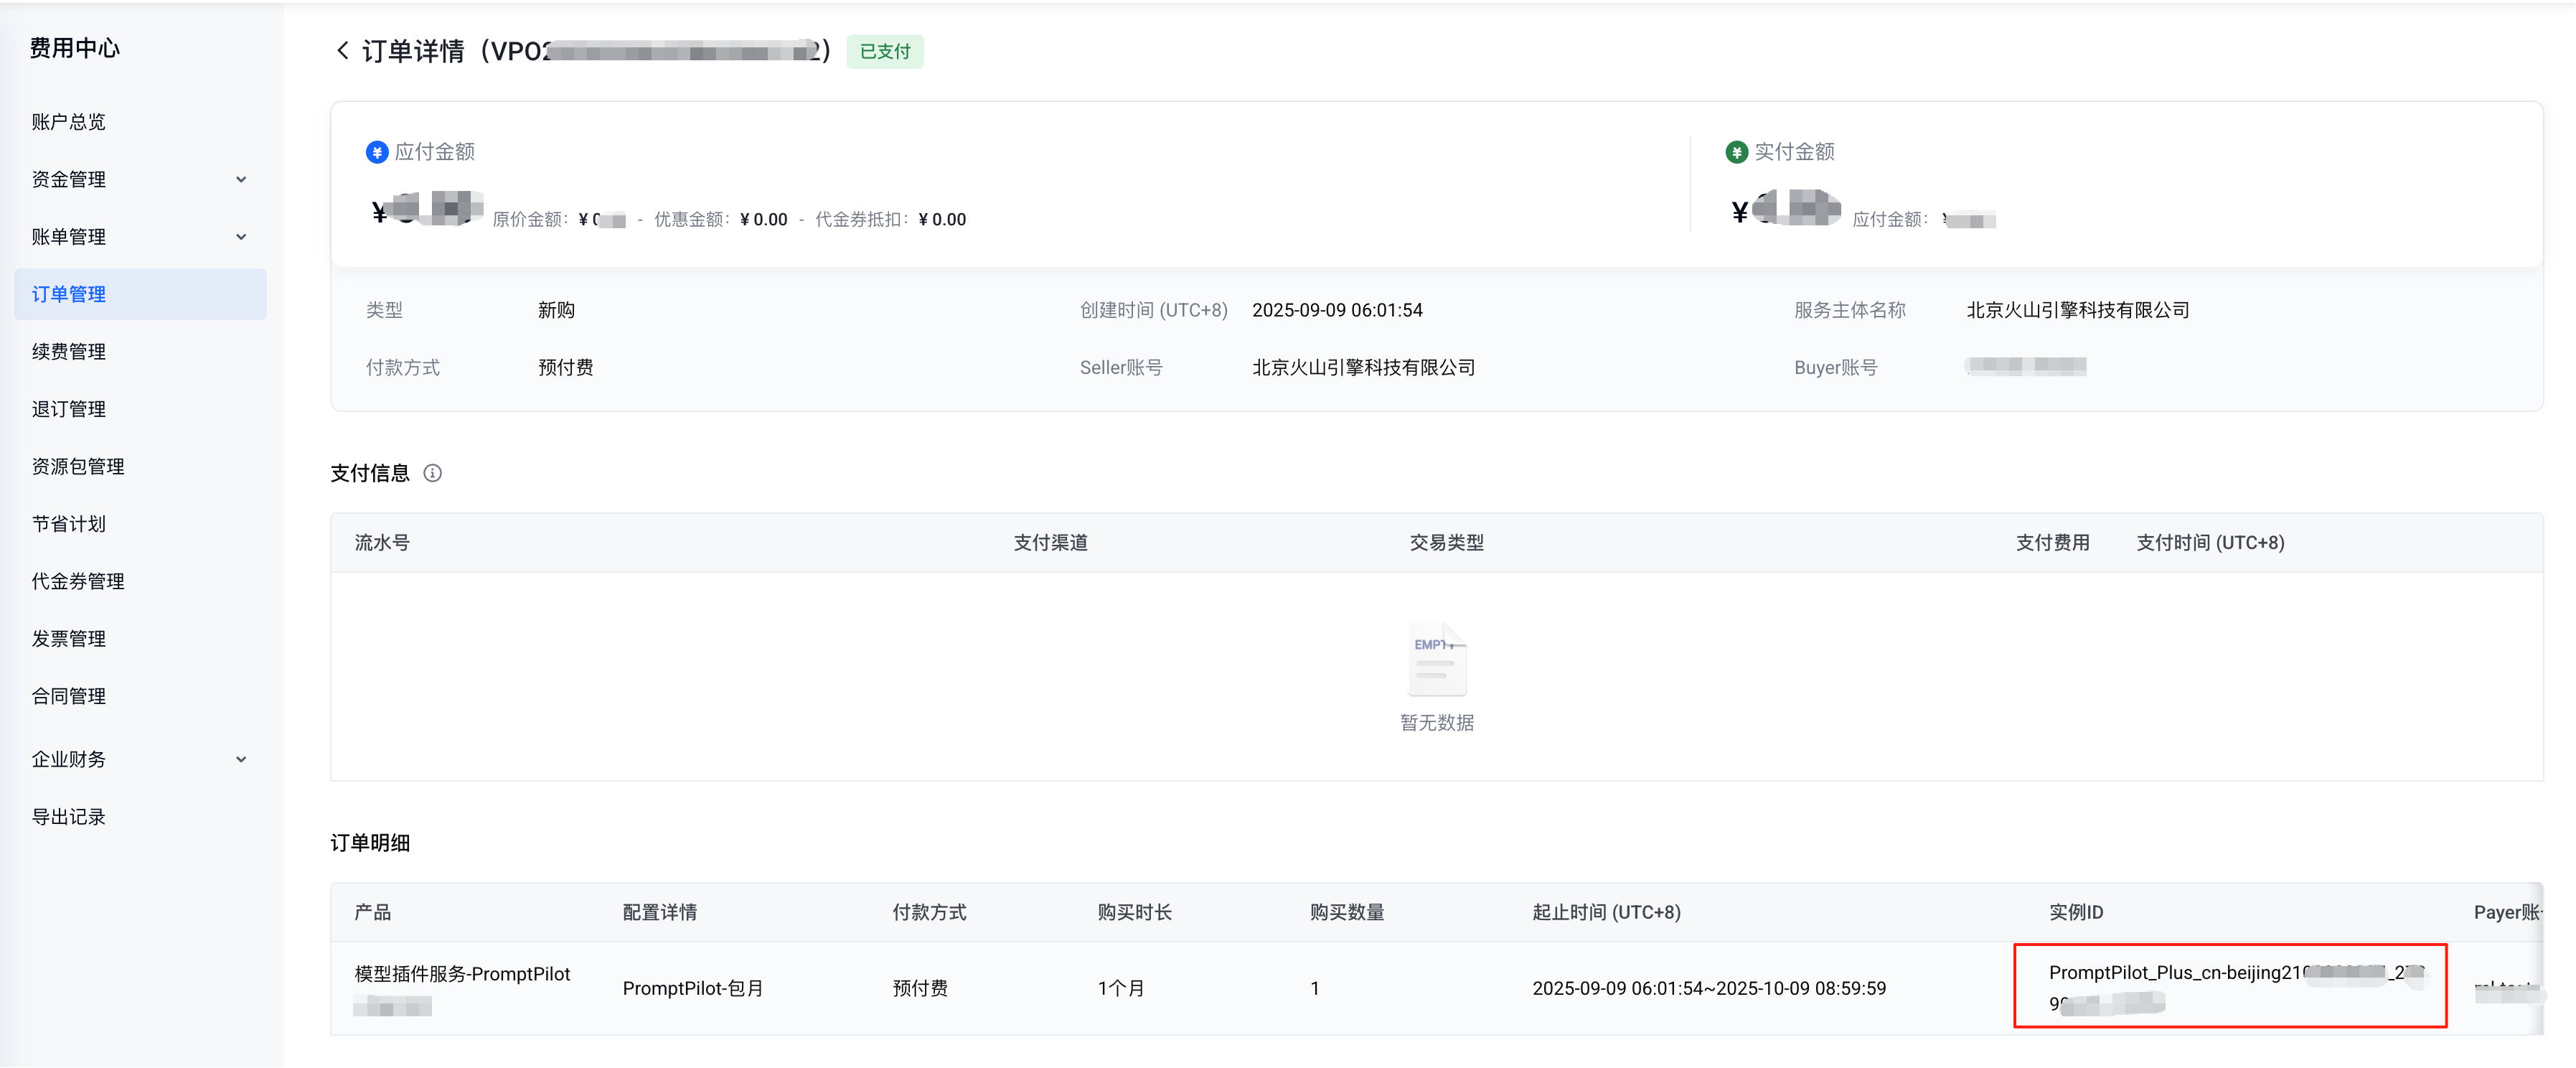The height and width of the screenshot is (1068, 2576).
Task: Click the 已支付 status tag
Action: coord(884,51)
